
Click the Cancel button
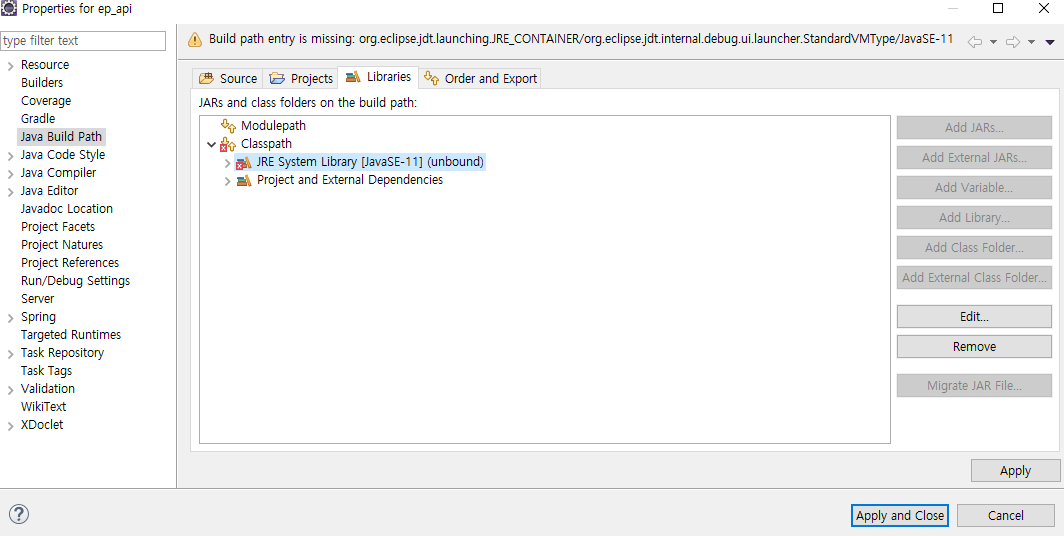(1006, 516)
